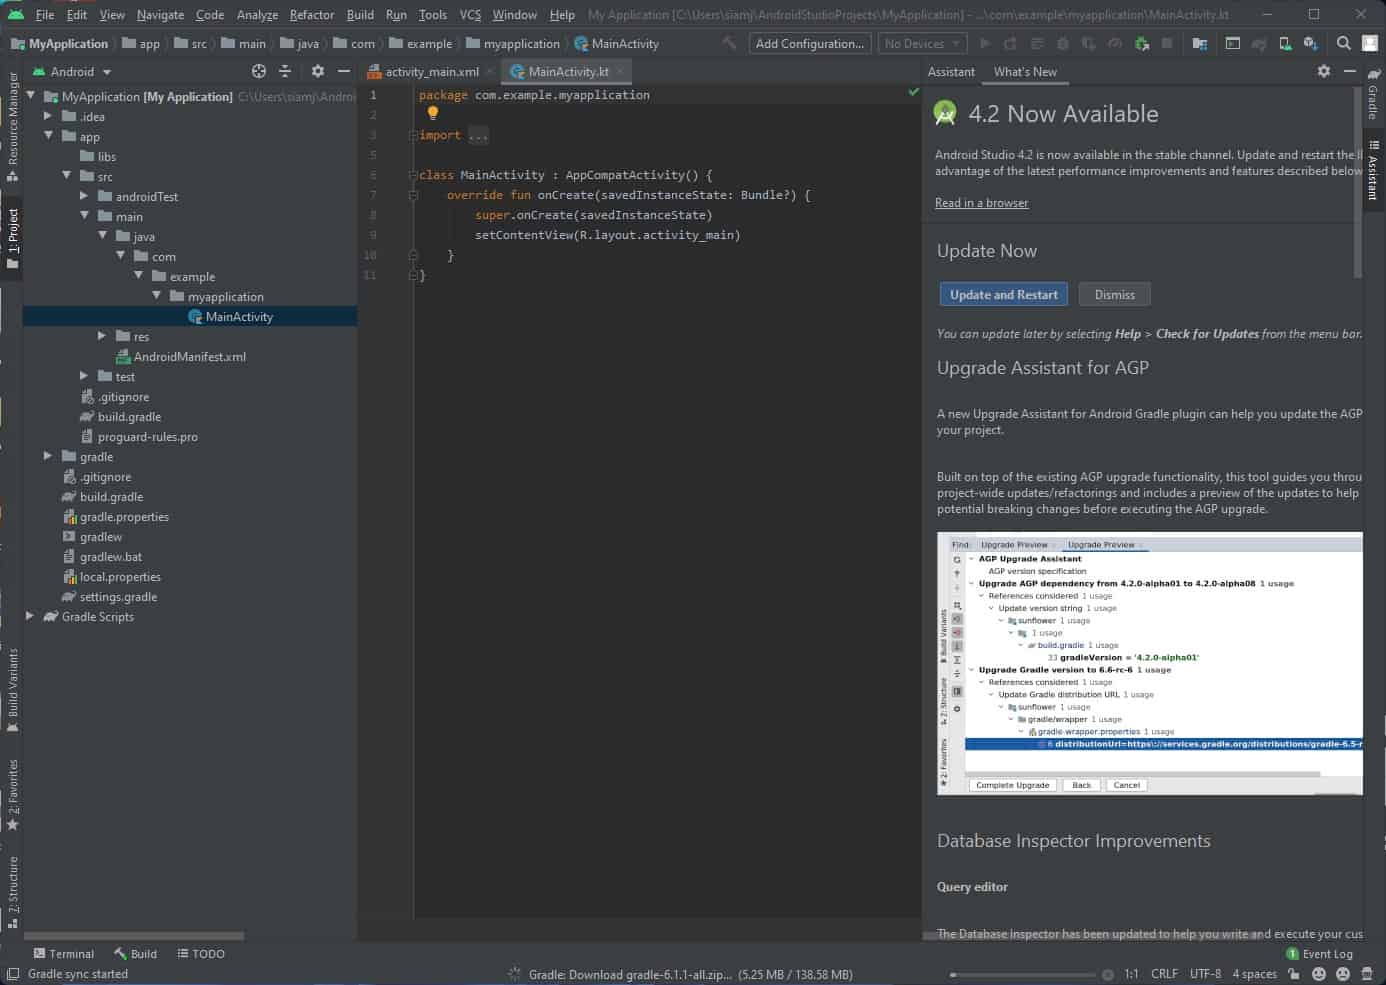Select the What's New tab
The height and width of the screenshot is (985, 1386).
pyautogui.click(x=1025, y=71)
